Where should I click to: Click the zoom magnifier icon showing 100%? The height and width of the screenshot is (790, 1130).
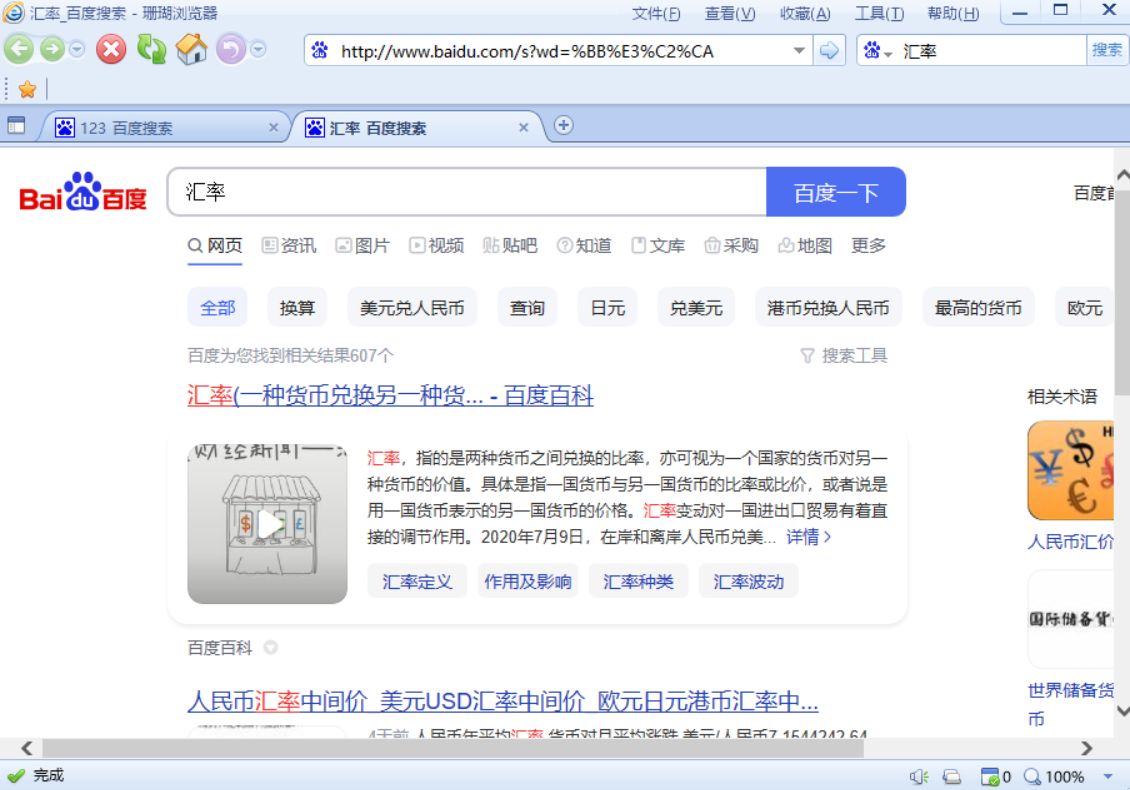point(1032,776)
